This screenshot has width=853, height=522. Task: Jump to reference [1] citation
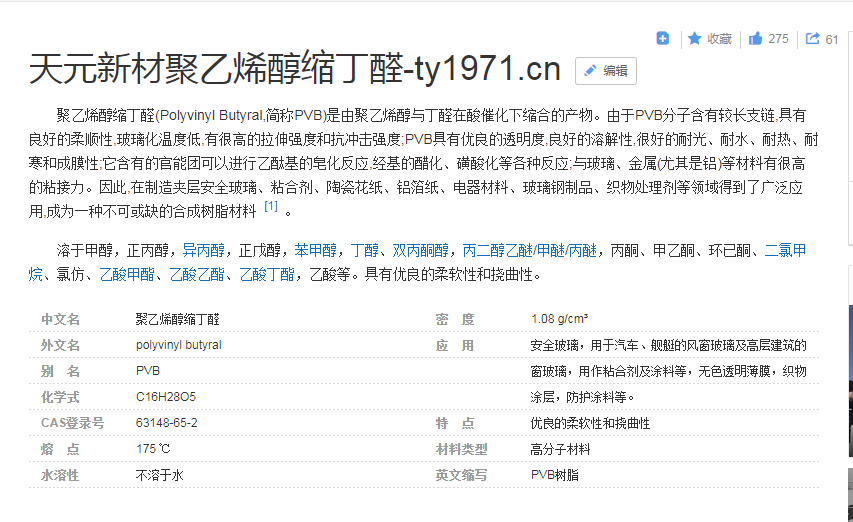pyautogui.click(x=271, y=207)
